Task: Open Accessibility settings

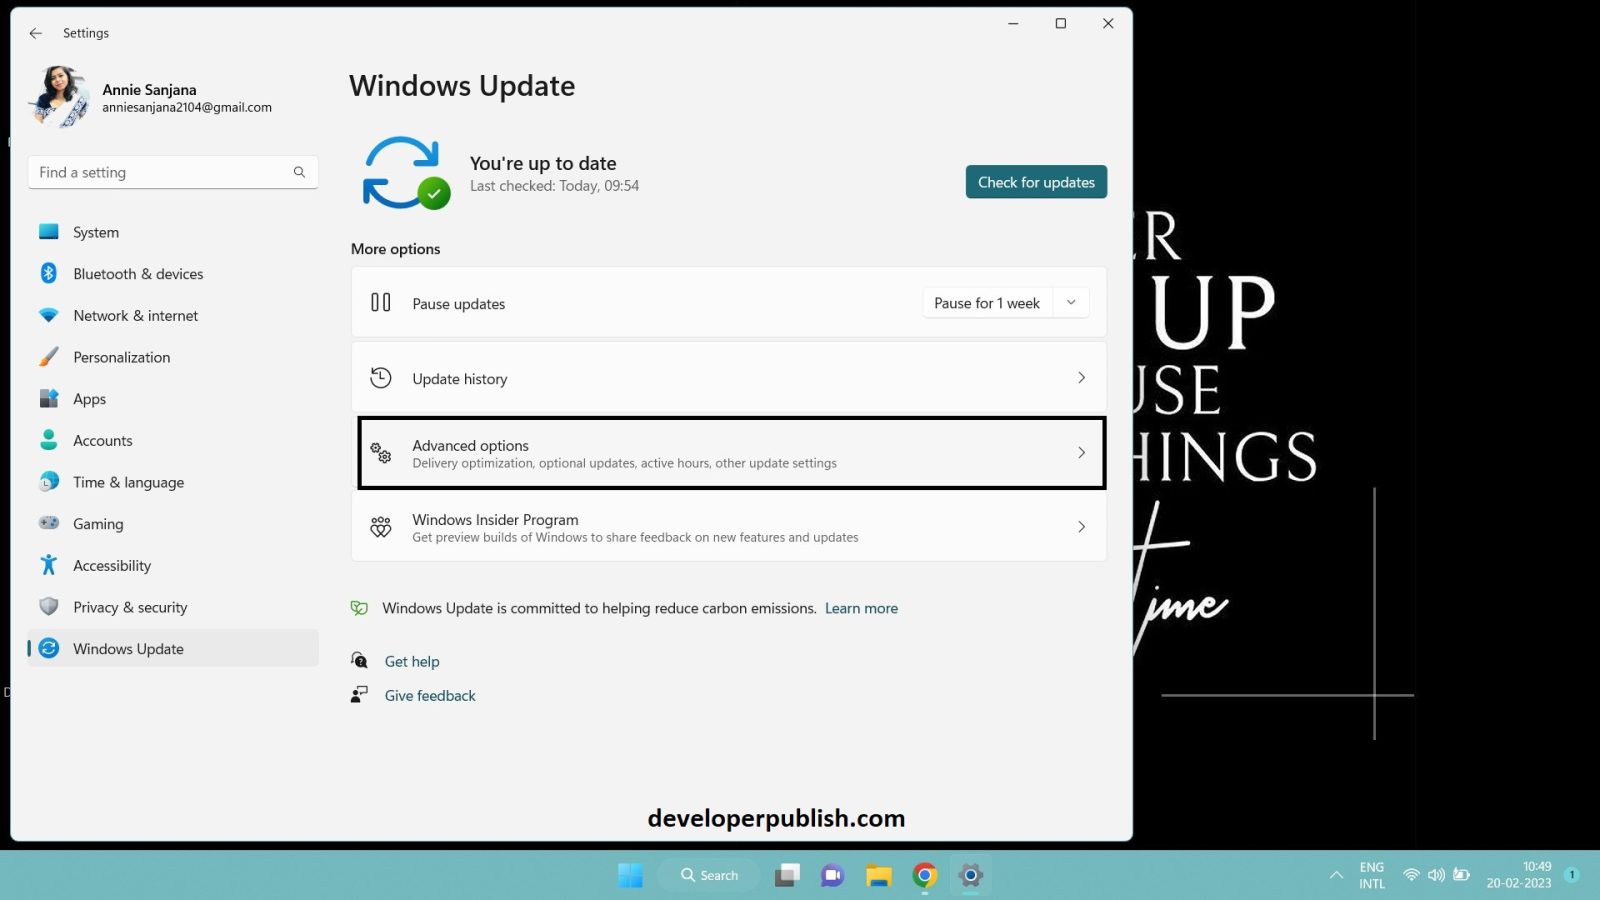Action: pyautogui.click(x=111, y=565)
